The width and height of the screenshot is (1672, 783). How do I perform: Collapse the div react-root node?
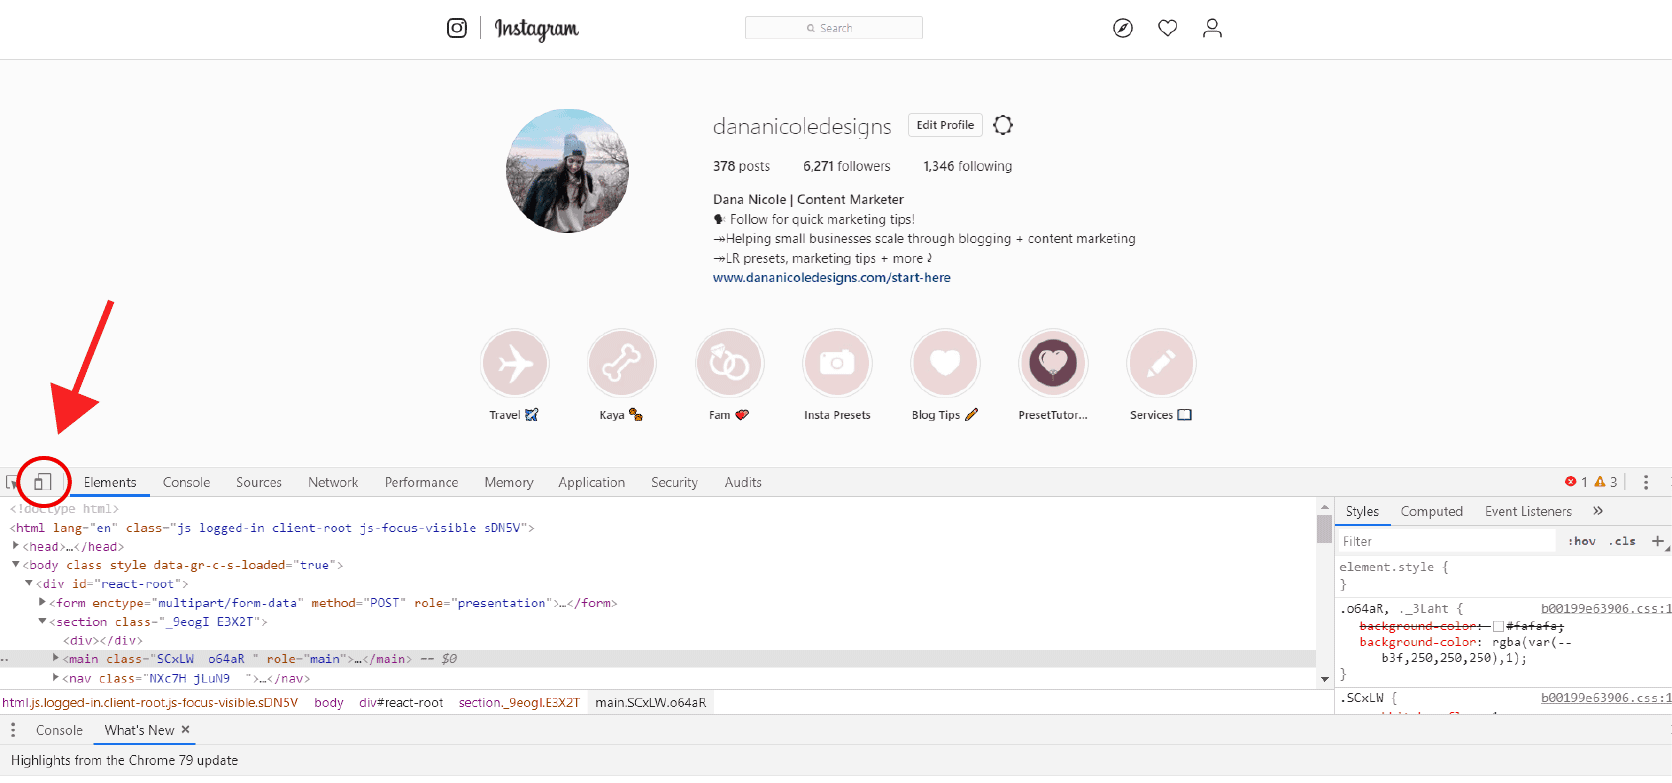tap(29, 583)
